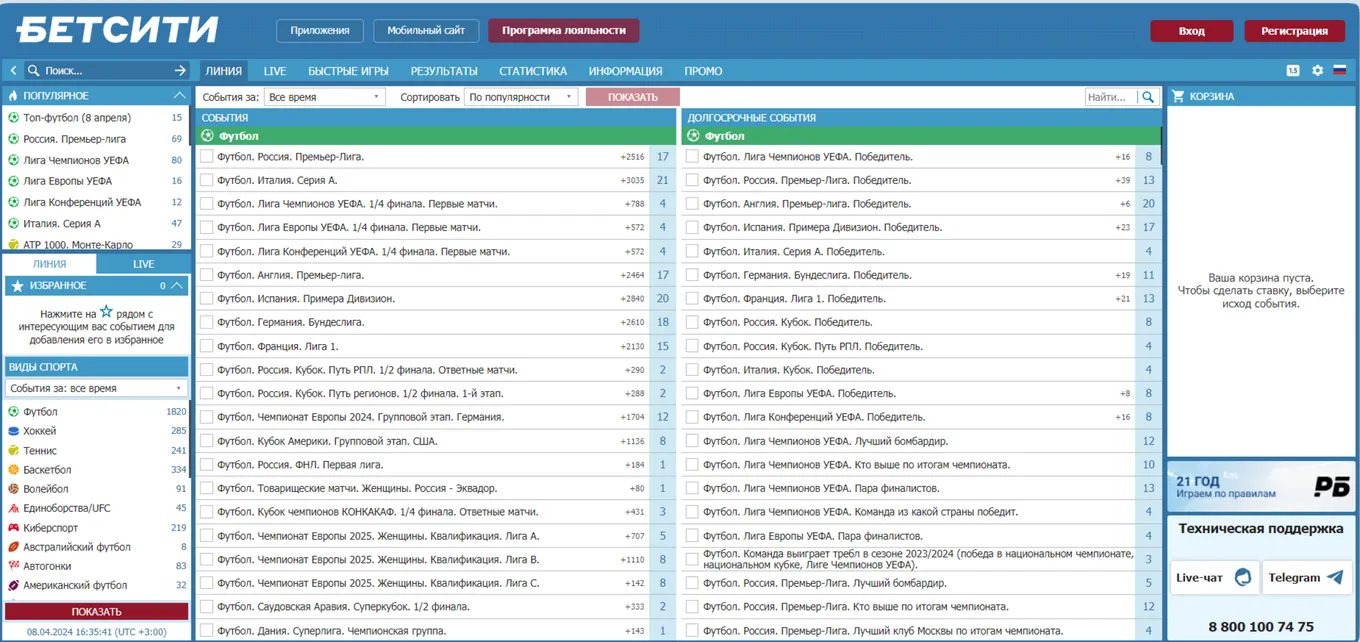Check Лига Чемпионов УЕФА. Победитель box

692,157
